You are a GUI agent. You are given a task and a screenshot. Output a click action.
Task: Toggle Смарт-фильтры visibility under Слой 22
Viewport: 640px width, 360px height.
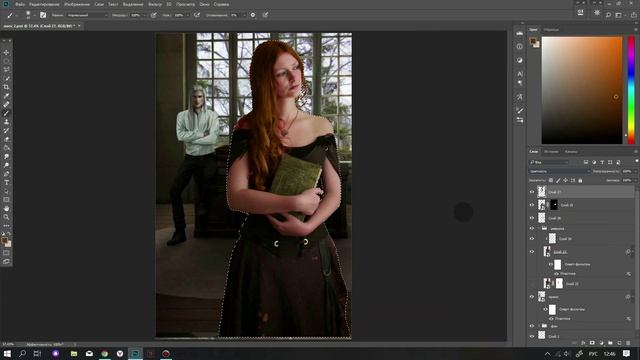coord(551,264)
